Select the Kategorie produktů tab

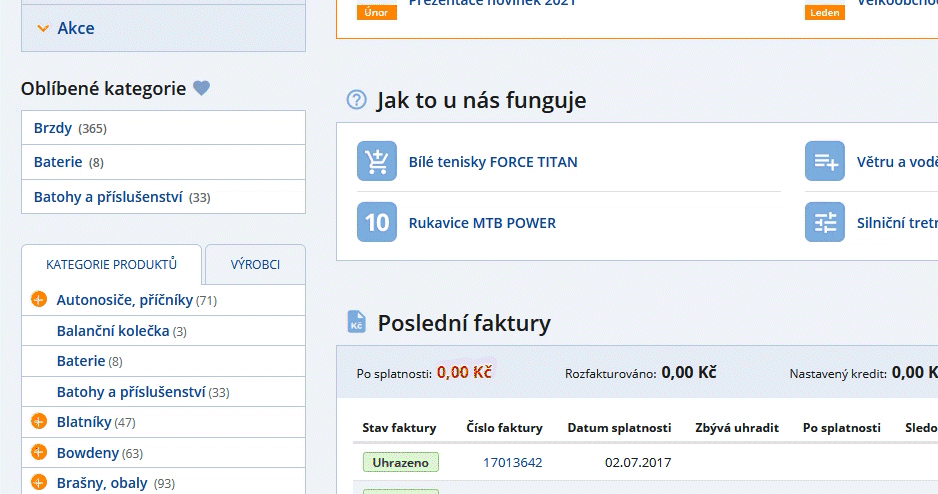tap(111, 265)
